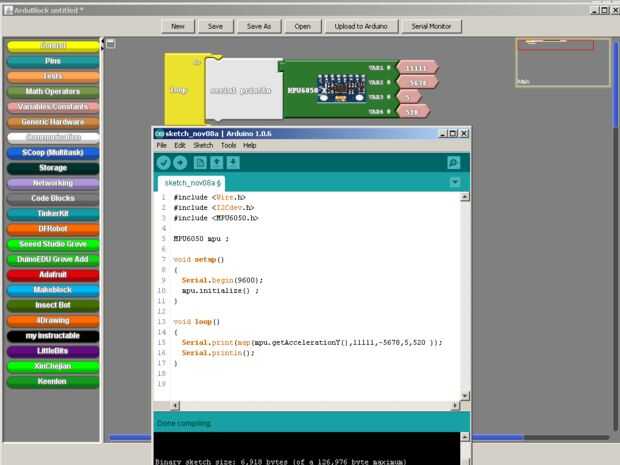Image resolution: width=620 pixels, height=465 pixels.
Task: Expand the Storage drawer
Action: pyautogui.click(x=53, y=168)
